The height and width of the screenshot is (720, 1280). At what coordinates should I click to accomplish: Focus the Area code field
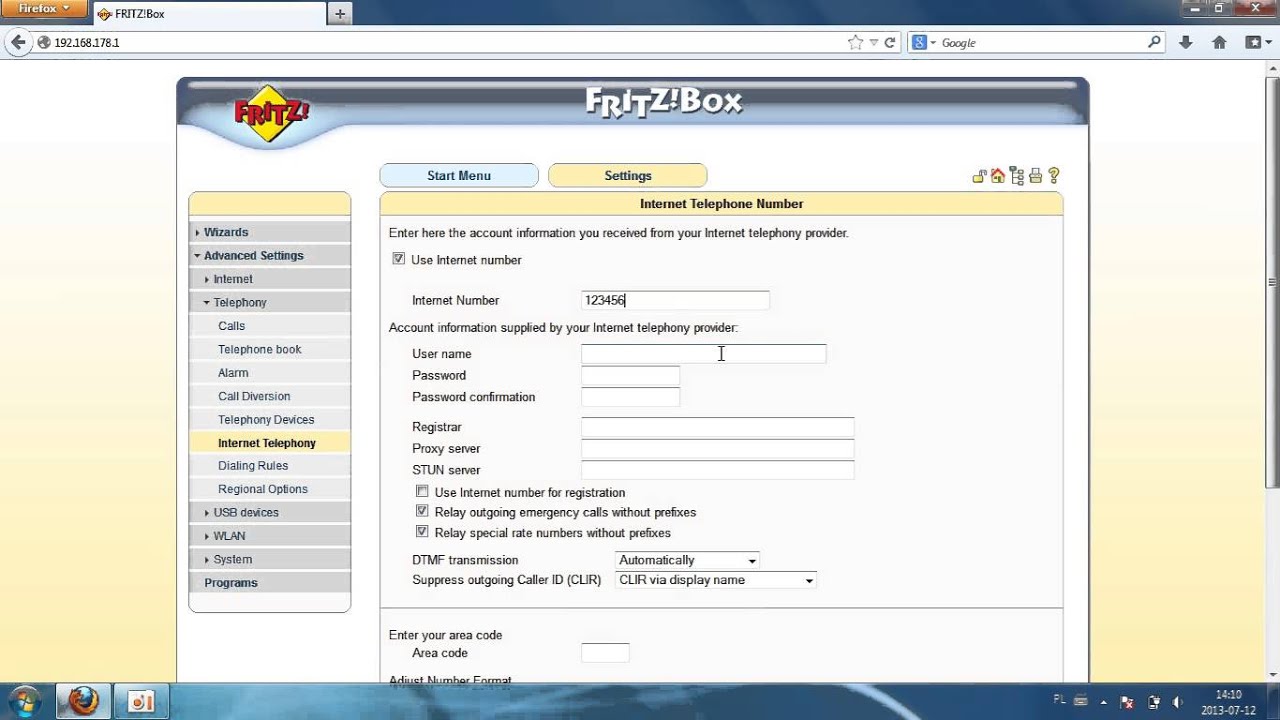pos(605,653)
